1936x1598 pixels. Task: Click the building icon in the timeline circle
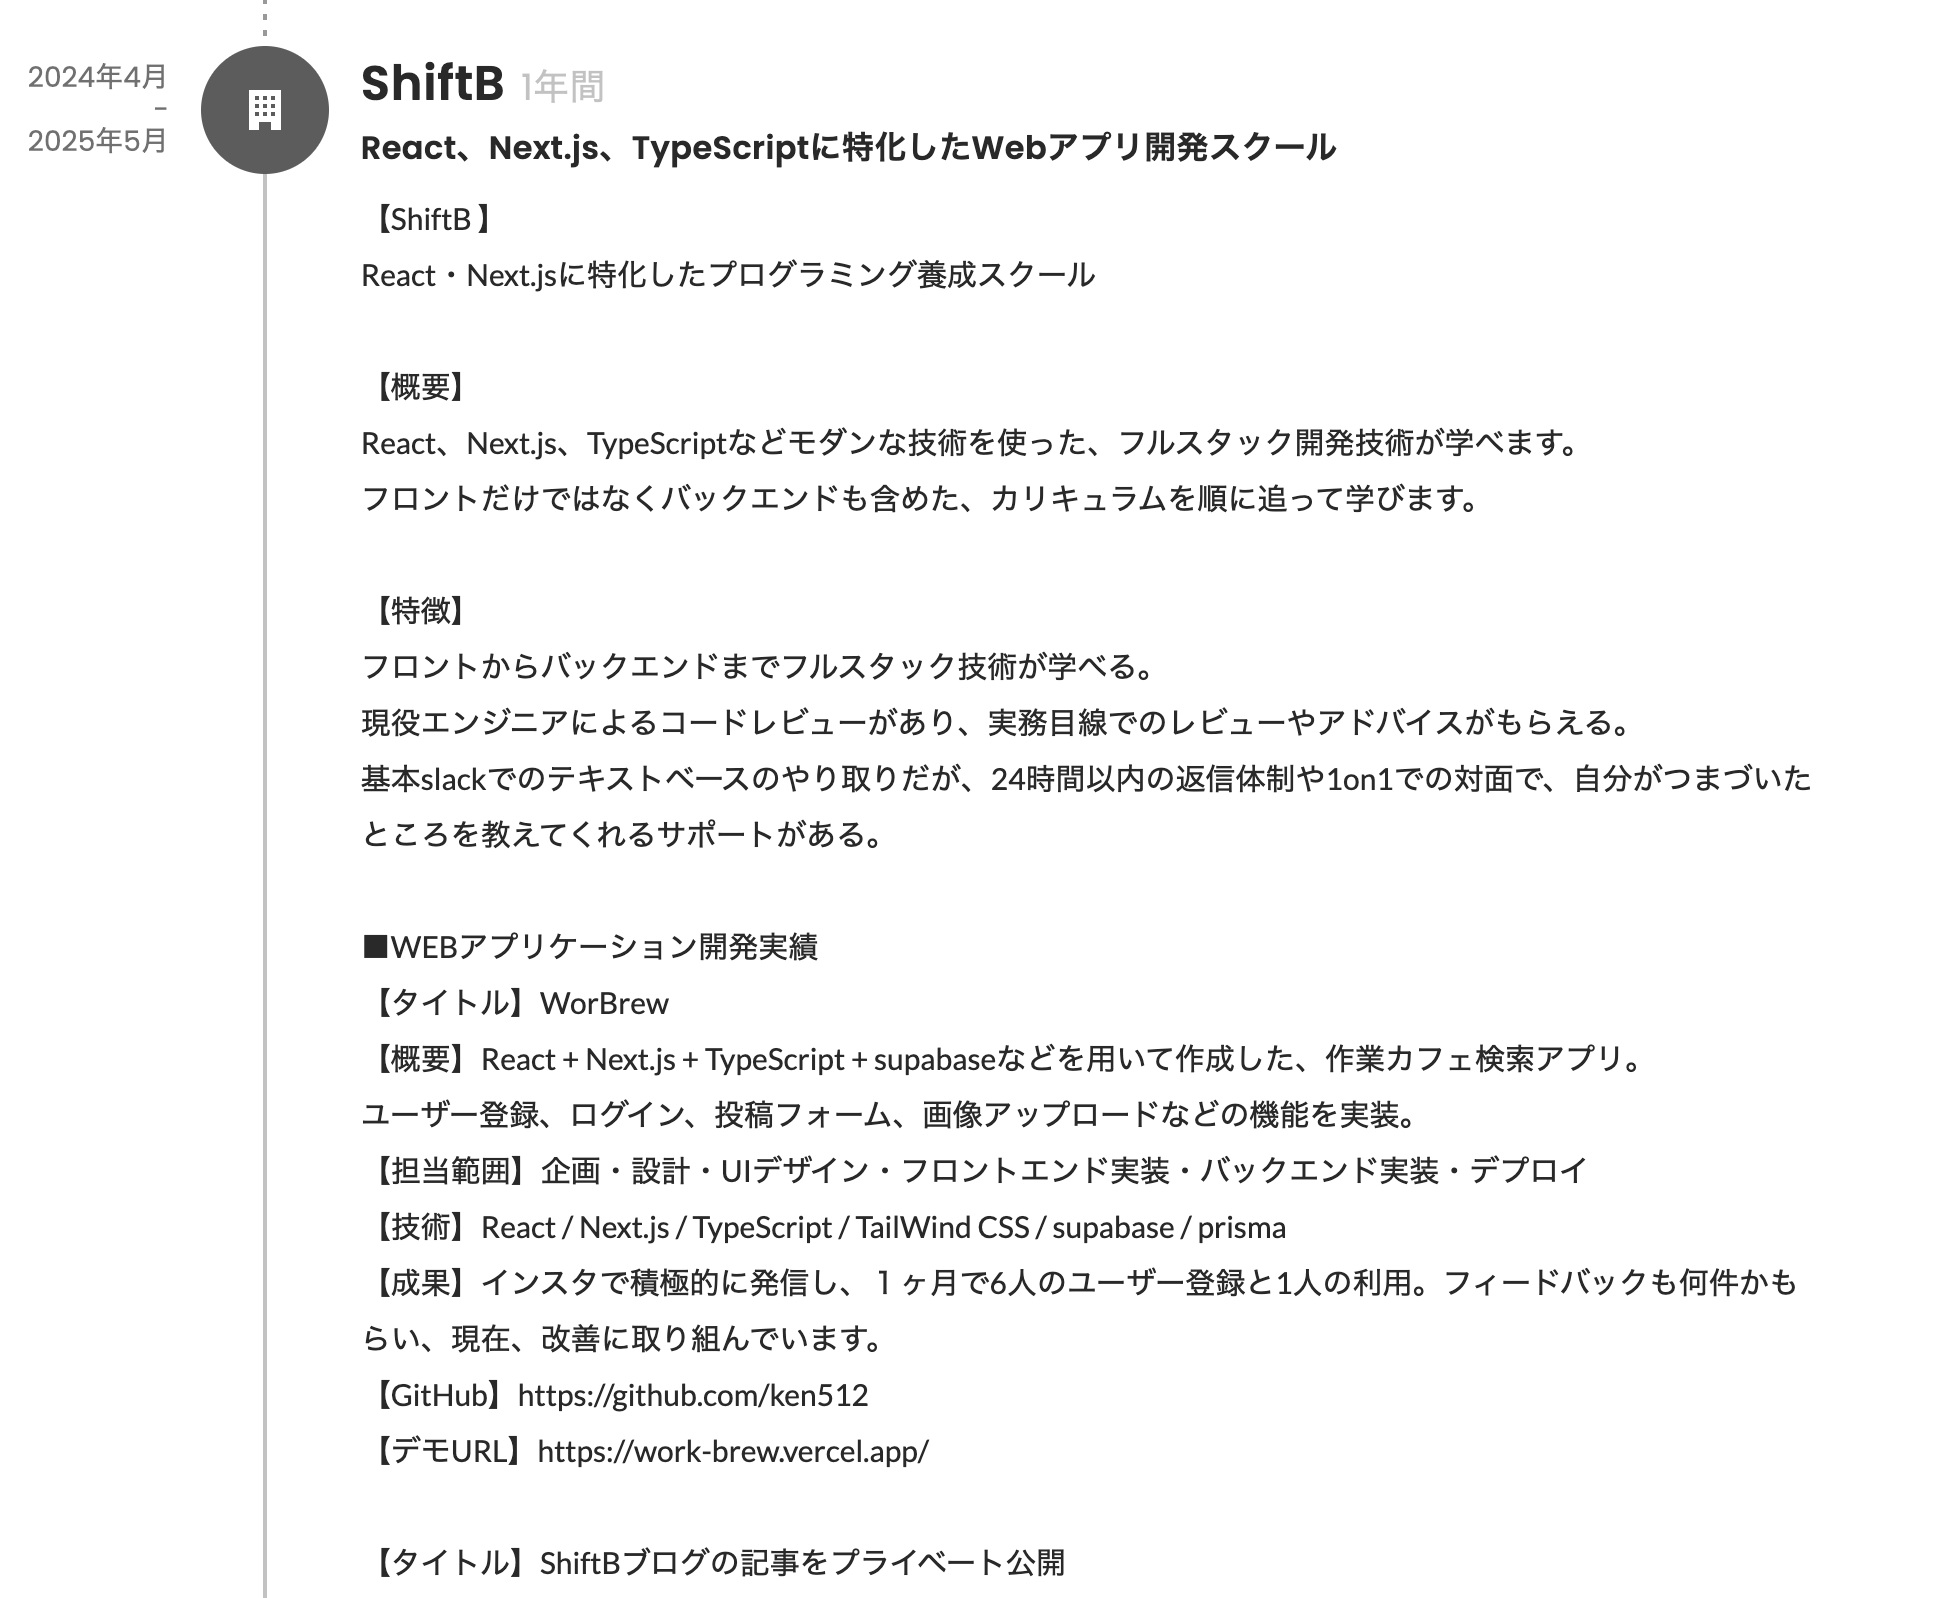[x=265, y=110]
